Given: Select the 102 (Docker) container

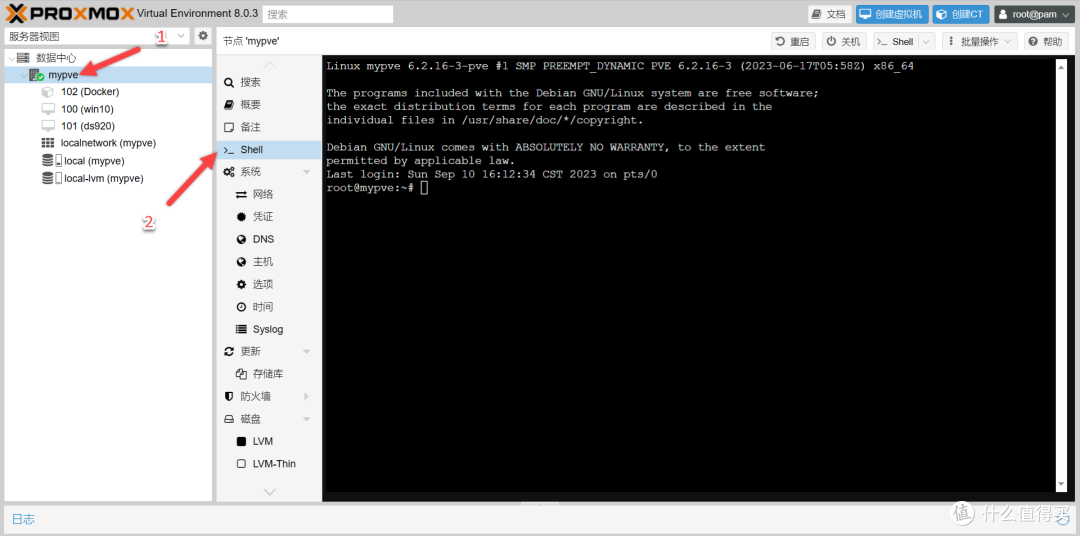Looking at the screenshot, I should (89, 92).
